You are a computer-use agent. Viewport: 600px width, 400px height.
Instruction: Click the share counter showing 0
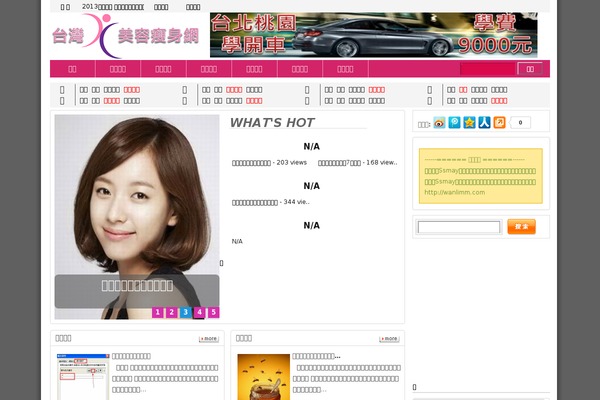[x=520, y=123]
